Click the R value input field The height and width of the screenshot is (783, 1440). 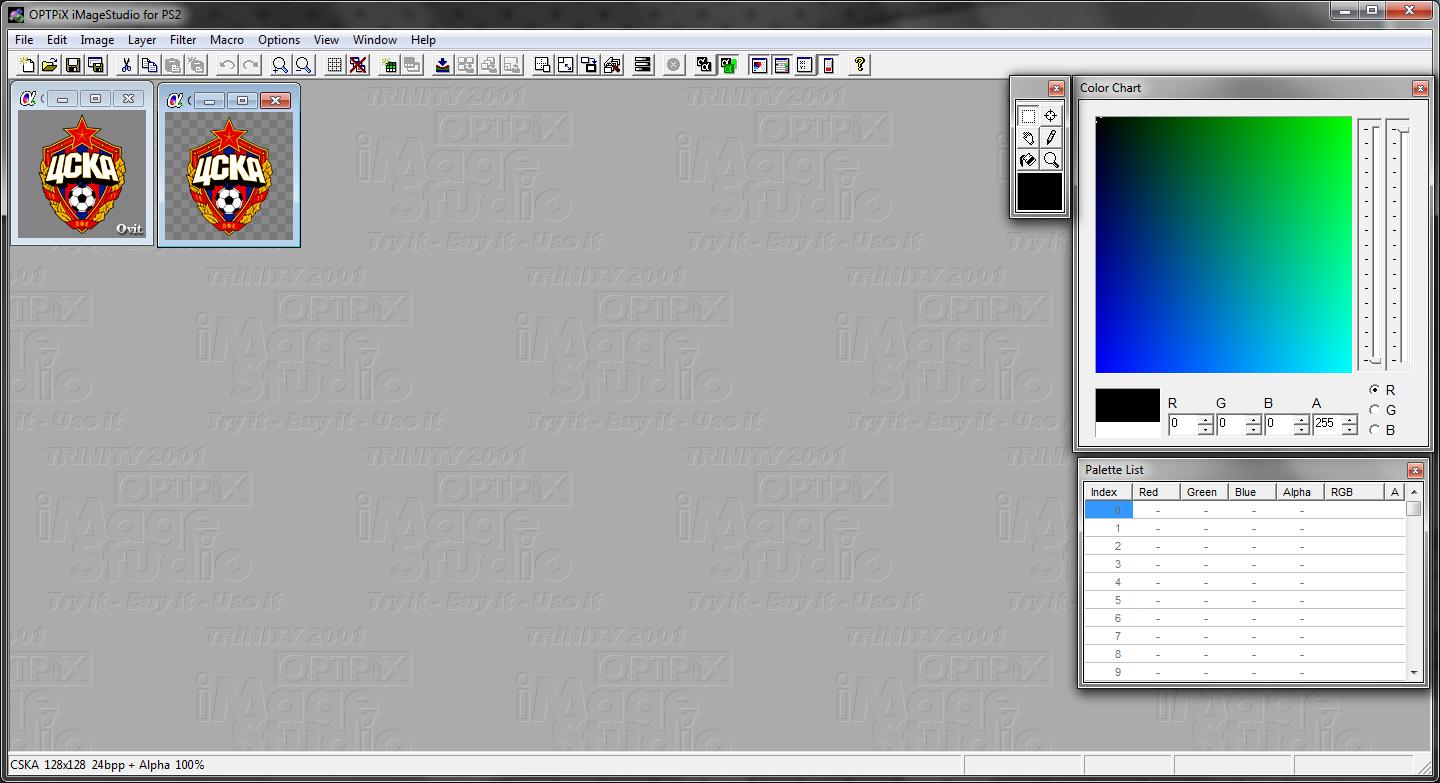point(1183,424)
